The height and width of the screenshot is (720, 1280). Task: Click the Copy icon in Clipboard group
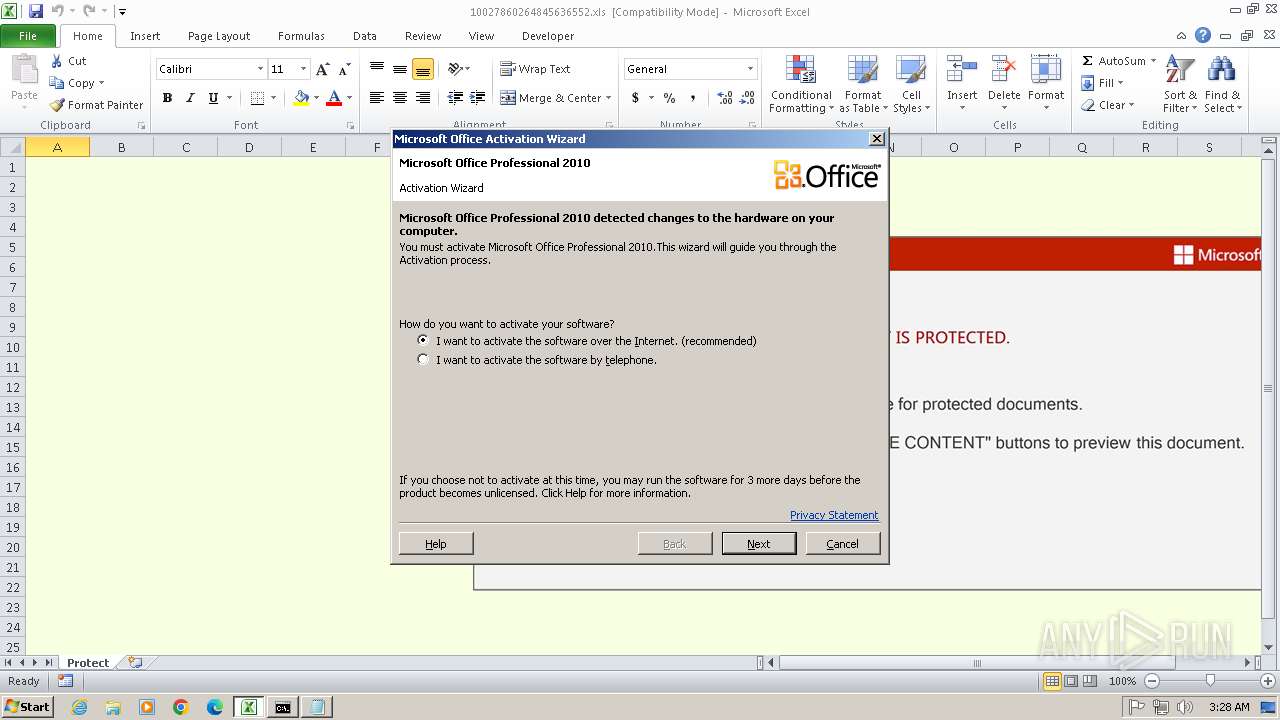pos(57,83)
